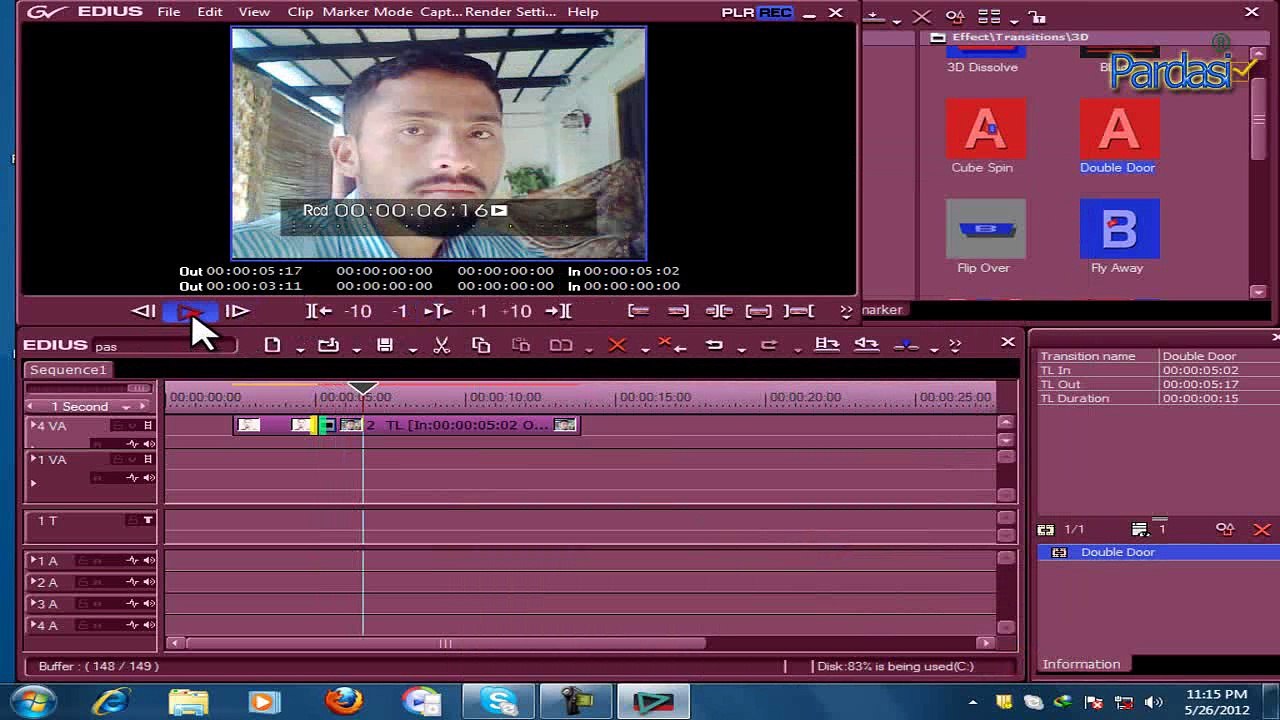This screenshot has width=1280, height=720.
Task: Select the Flip Over transition
Action: coord(985,236)
